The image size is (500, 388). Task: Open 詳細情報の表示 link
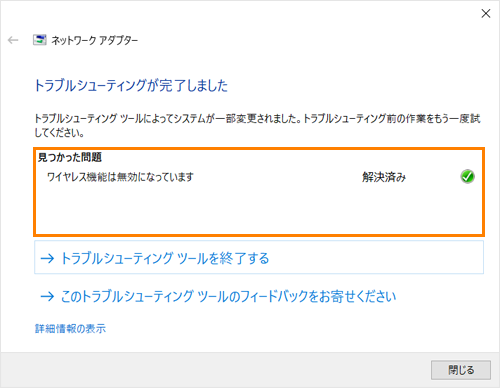pos(70,329)
